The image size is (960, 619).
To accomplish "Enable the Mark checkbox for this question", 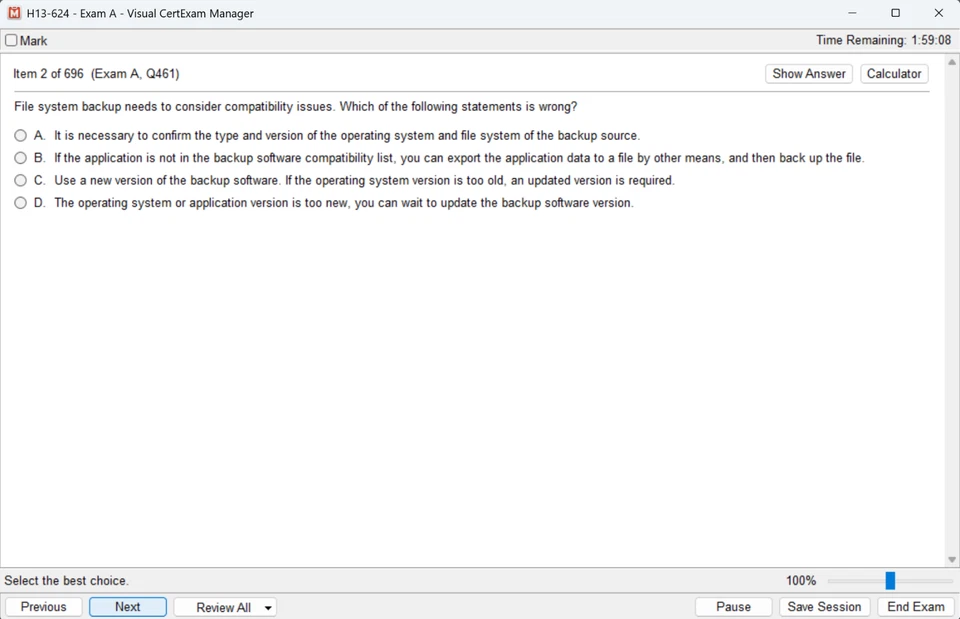I will coord(11,40).
